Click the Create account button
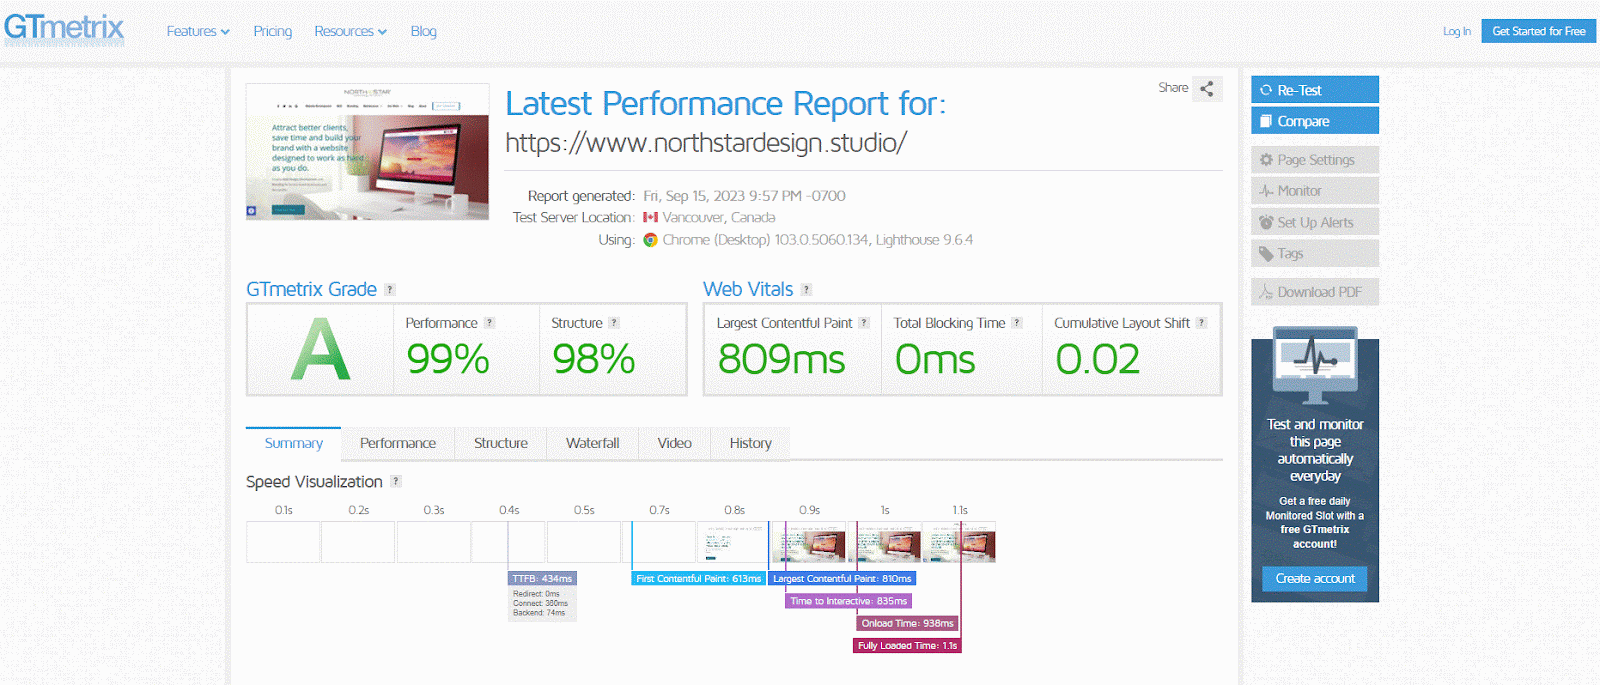Viewport: 1600px width, 685px height. pos(1315,578)
